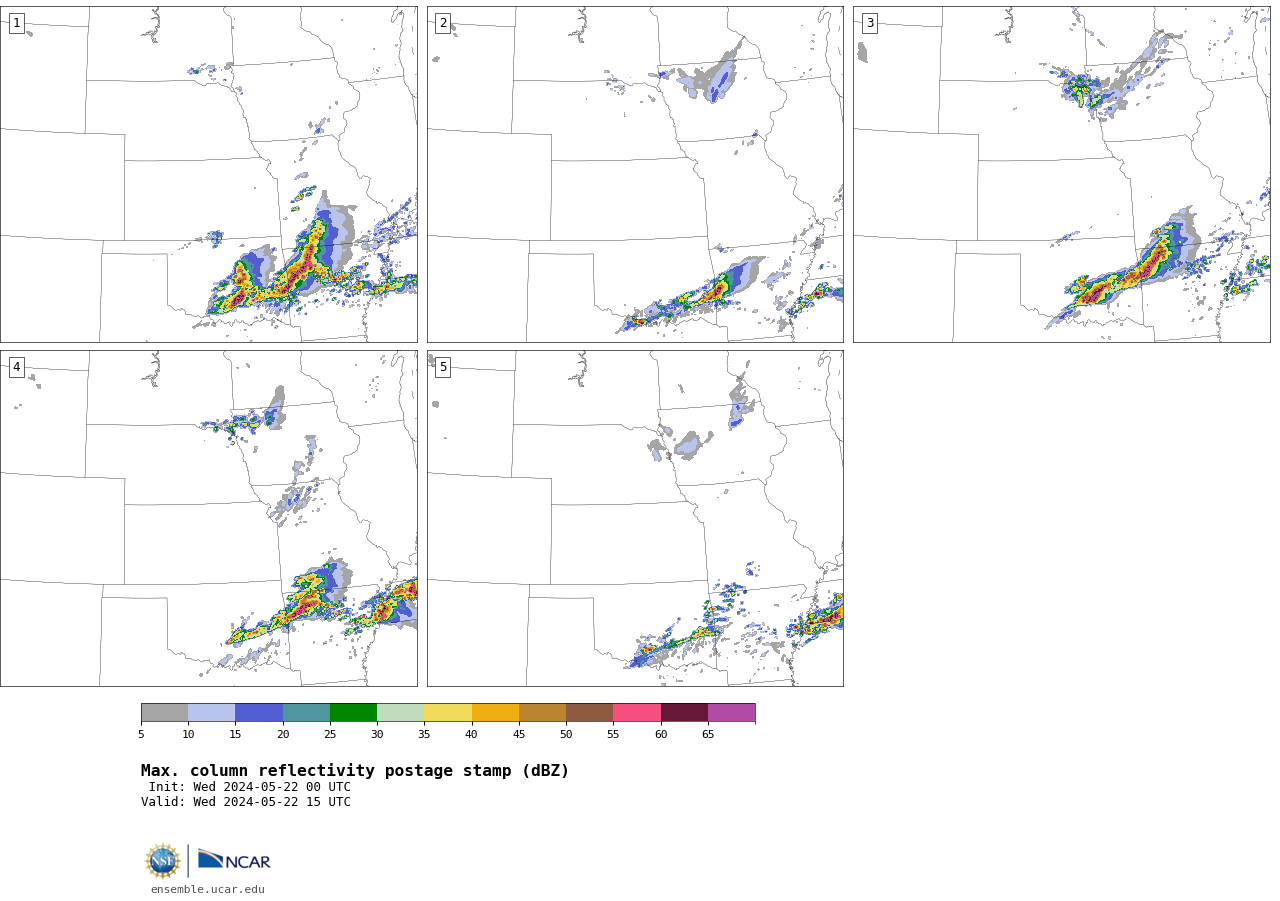Click the purple 65+ dBZ swatch
Image resolution: width=1280 pixels, height=901 pixels.
732,713
